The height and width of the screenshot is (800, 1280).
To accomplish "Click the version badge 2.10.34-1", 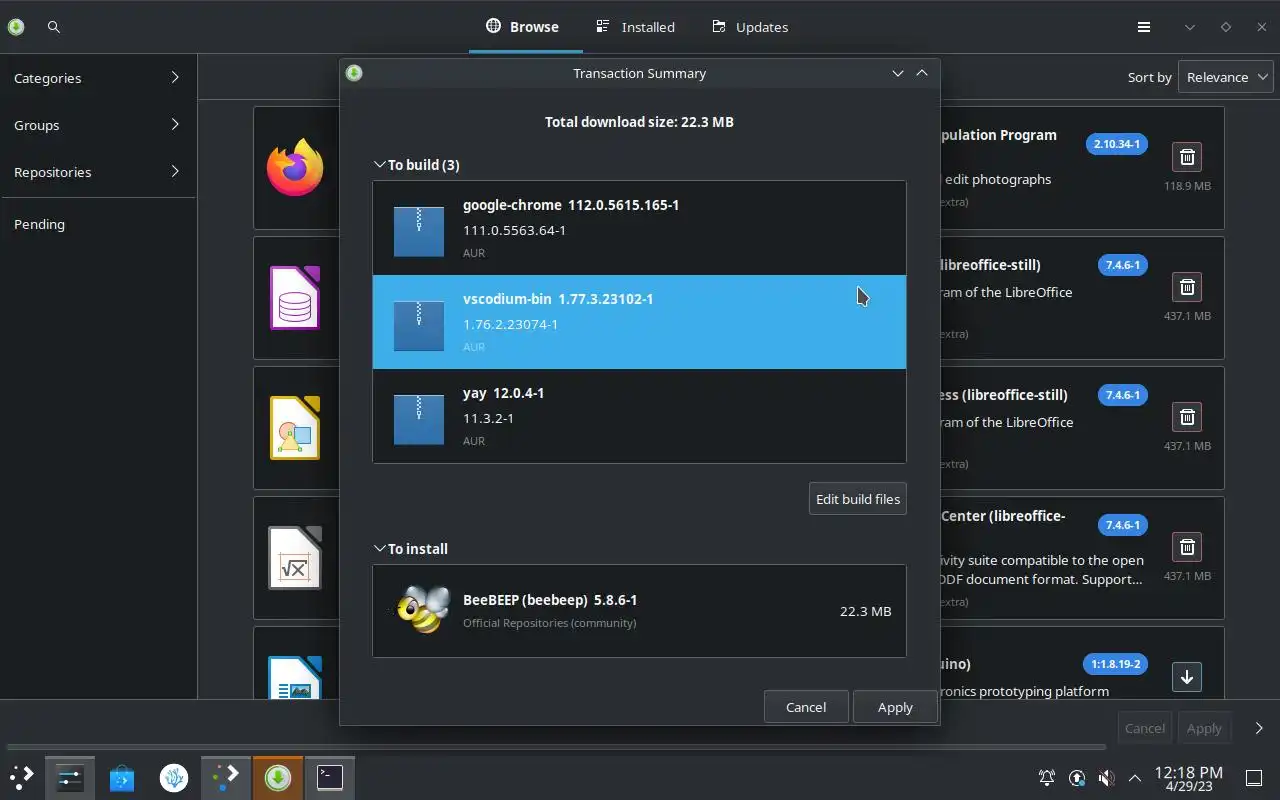I will (x=1116, y=144).
